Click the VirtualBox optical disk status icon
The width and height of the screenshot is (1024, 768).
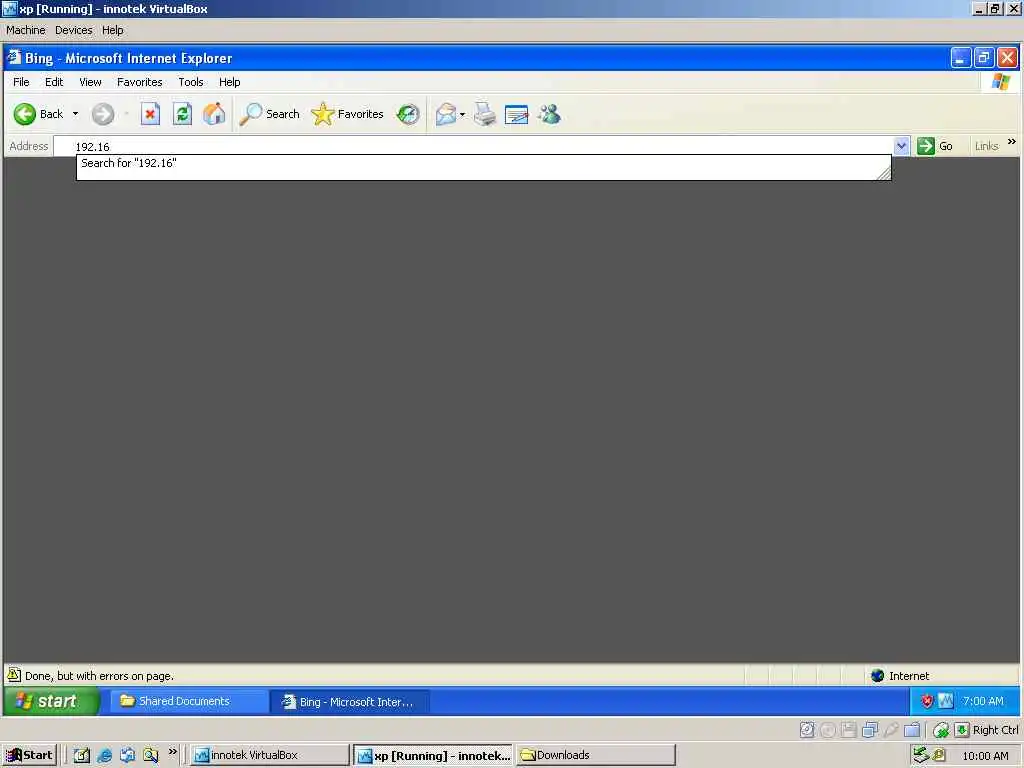tap(827, 730)
